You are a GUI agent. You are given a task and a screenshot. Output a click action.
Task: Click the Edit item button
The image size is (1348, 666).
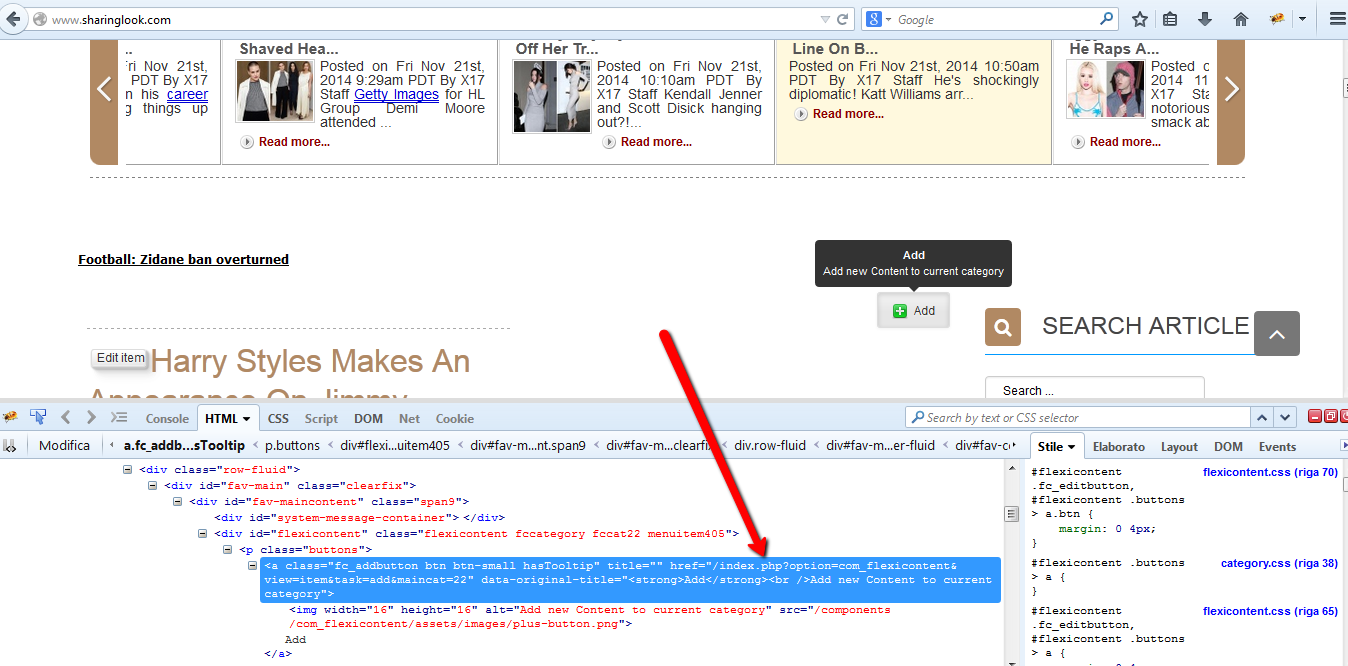point(120,358)
